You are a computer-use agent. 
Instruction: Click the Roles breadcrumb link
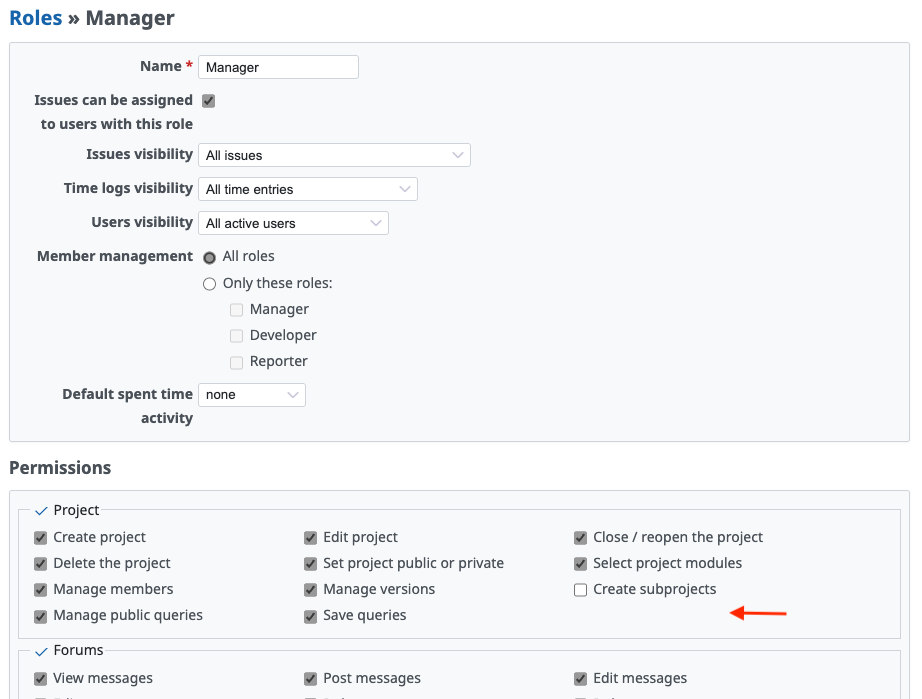(35, 18)
